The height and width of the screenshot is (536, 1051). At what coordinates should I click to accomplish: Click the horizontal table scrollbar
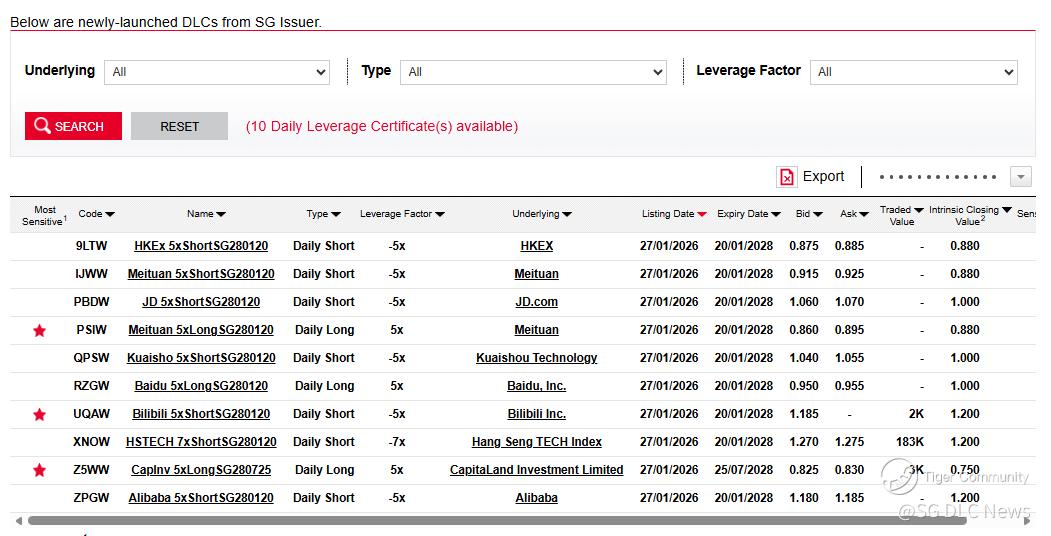(x=500, y=520)
